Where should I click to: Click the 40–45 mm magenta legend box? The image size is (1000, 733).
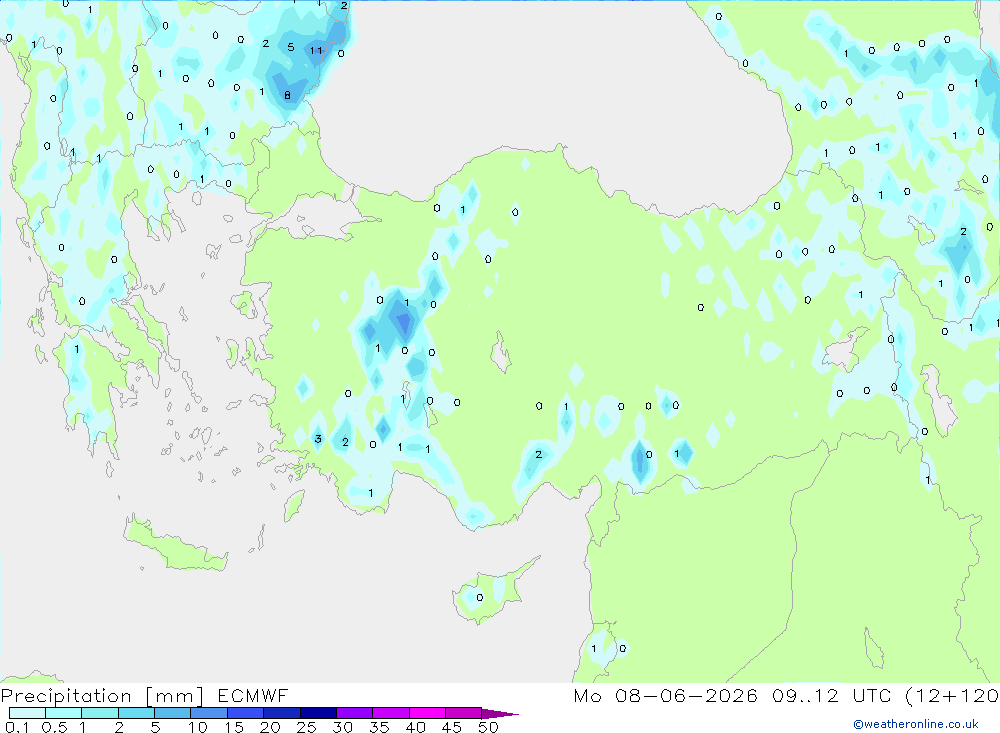(427, 713)
